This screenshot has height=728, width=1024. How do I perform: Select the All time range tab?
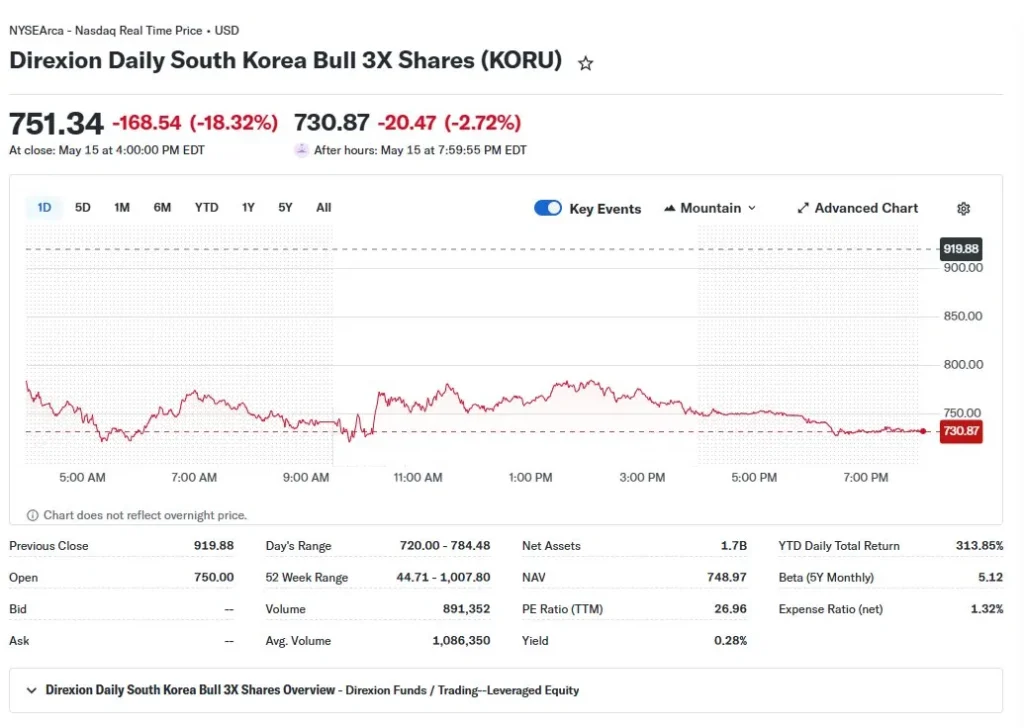coord(324,208)
